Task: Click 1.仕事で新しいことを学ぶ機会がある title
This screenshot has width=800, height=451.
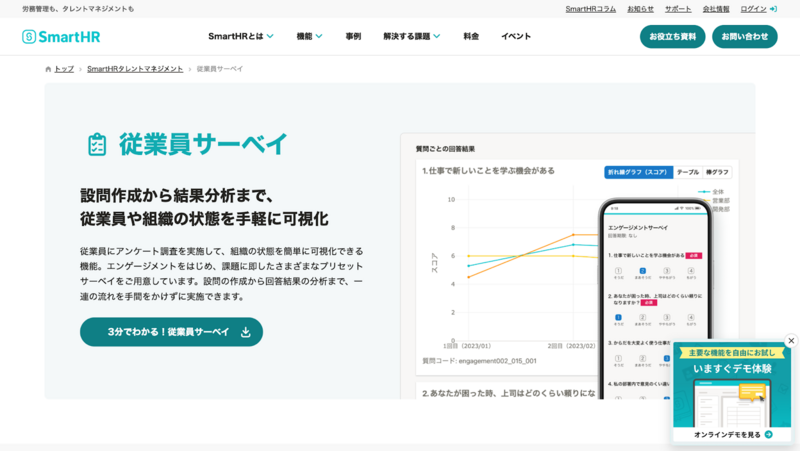Action: [488, 171]
